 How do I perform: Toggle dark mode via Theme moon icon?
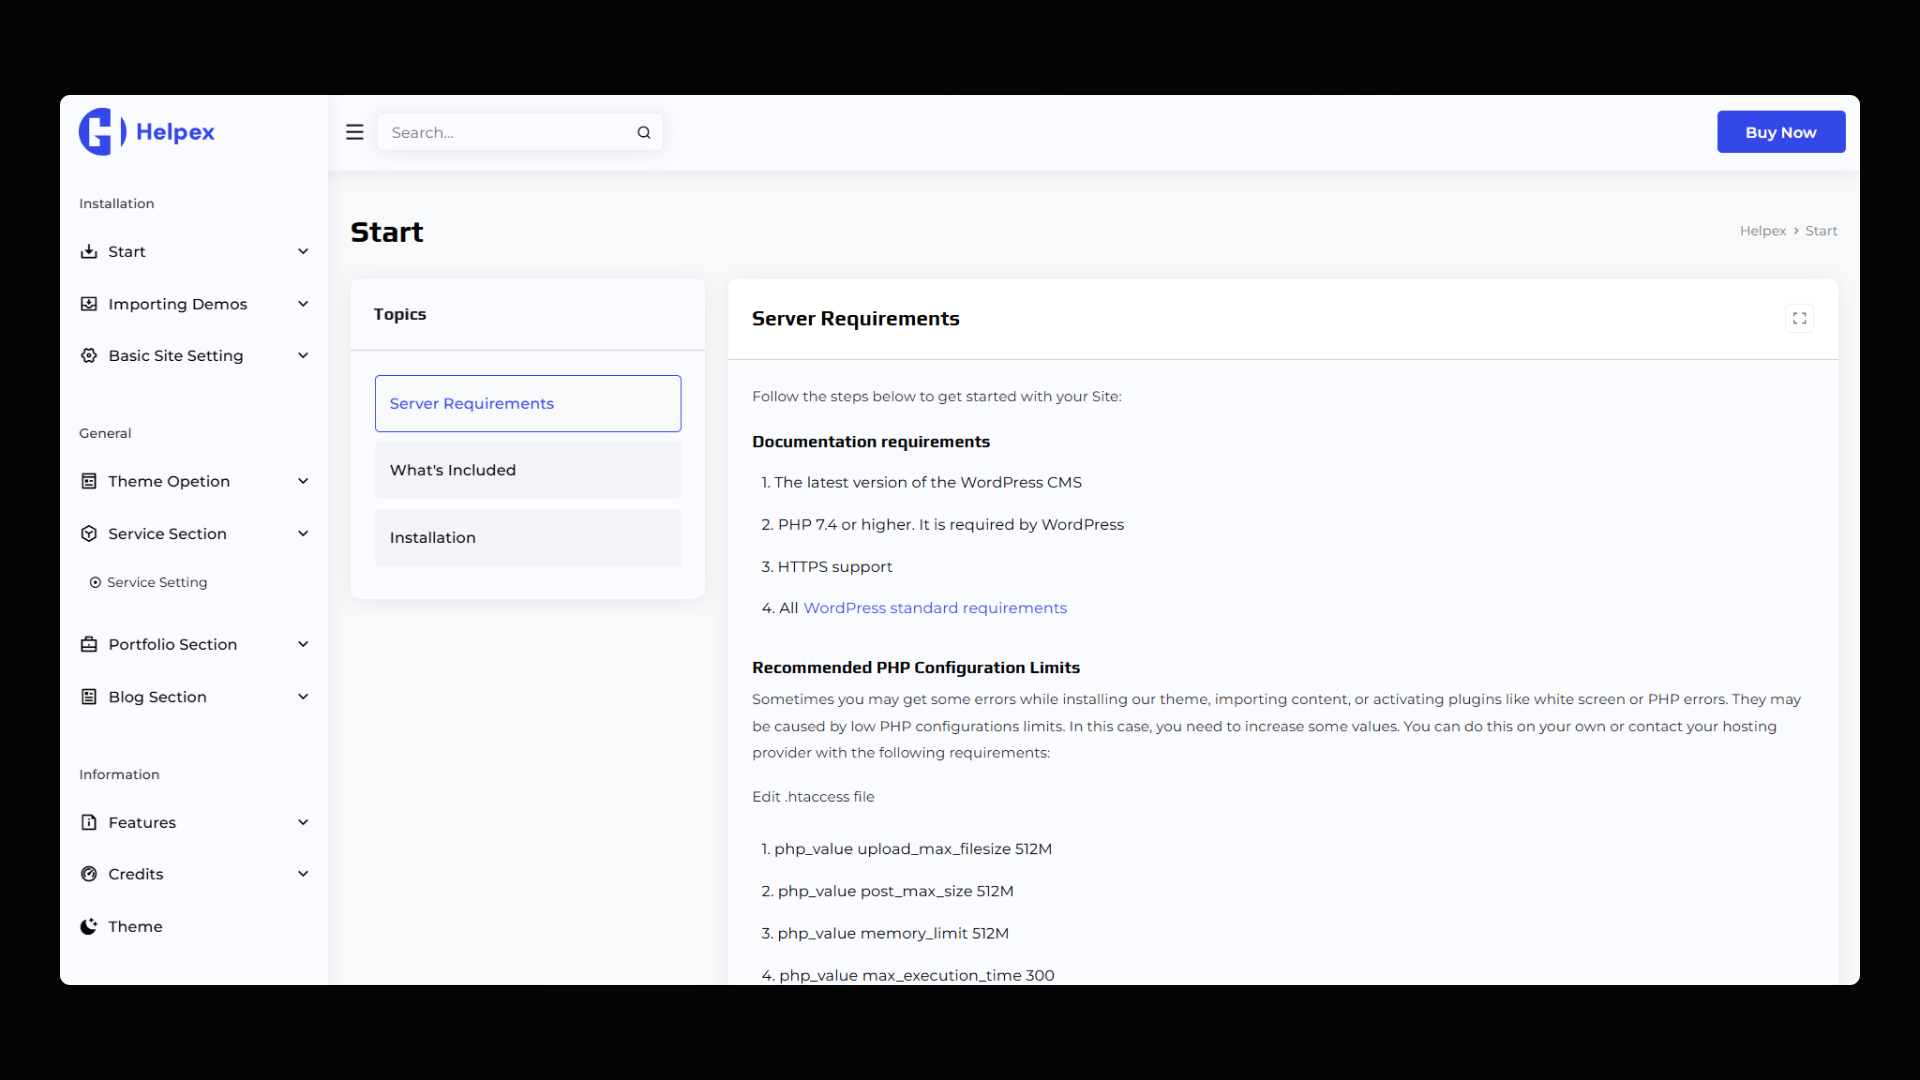(x=89, y=926)
